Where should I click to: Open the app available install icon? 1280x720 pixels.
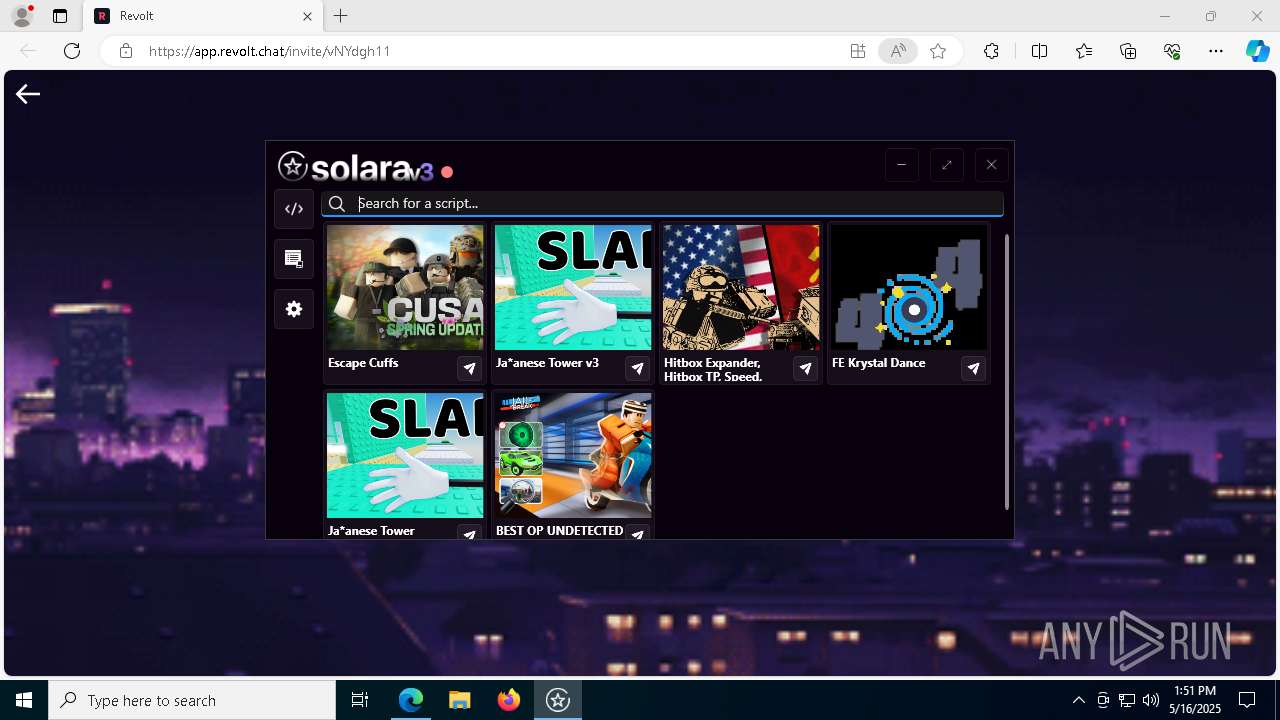pos(857,51)
